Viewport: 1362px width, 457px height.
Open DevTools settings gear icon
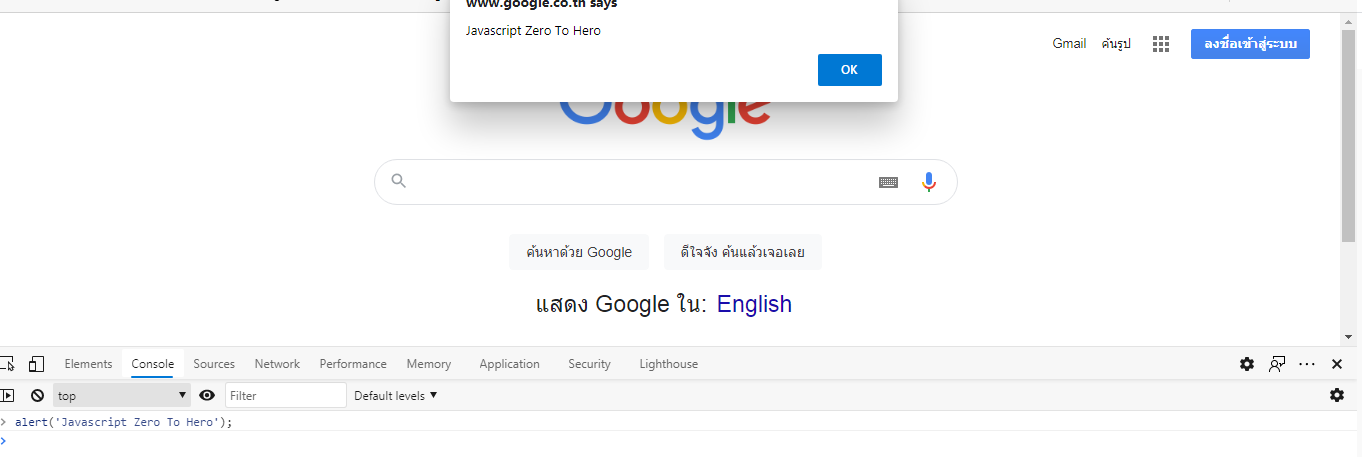point(1247,364)
